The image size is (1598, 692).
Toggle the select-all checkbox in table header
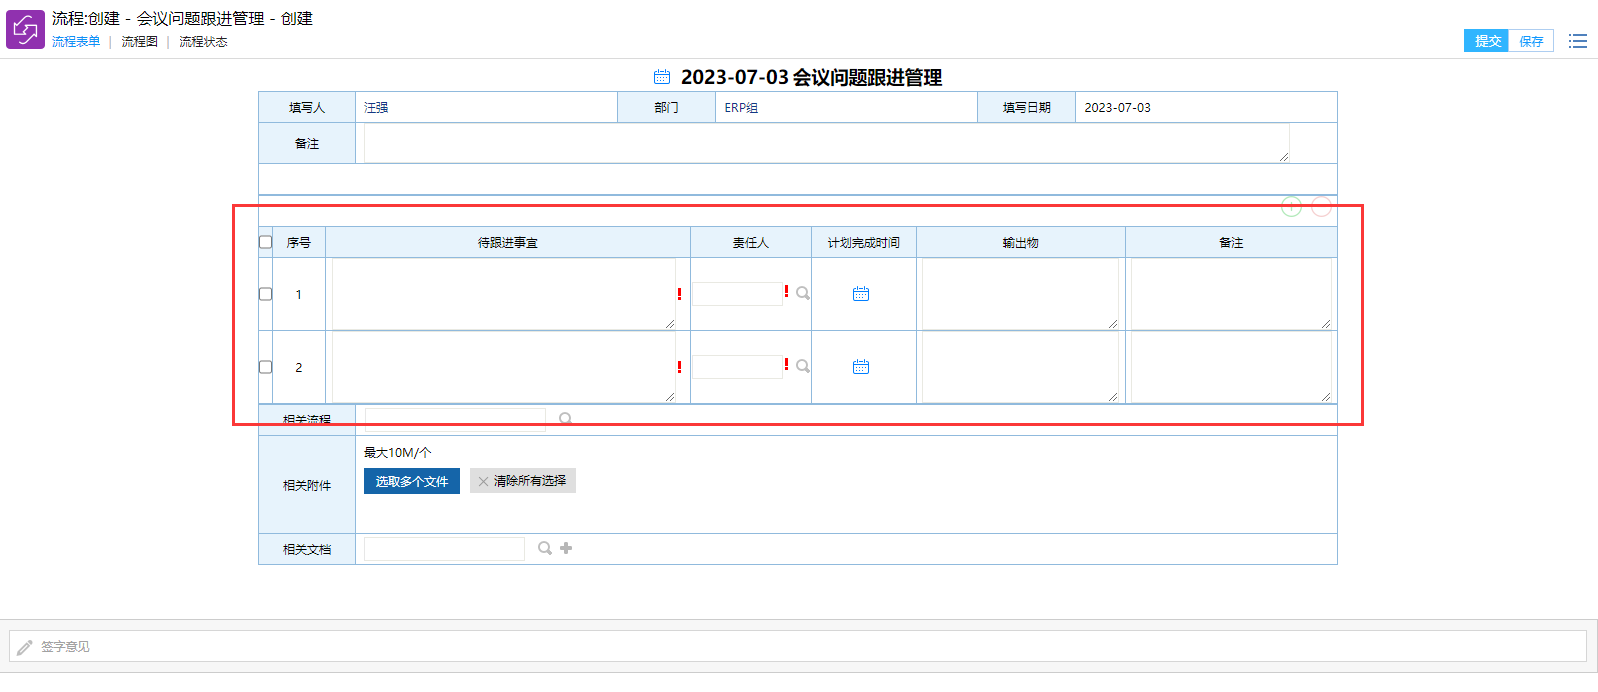pos(266,242)
